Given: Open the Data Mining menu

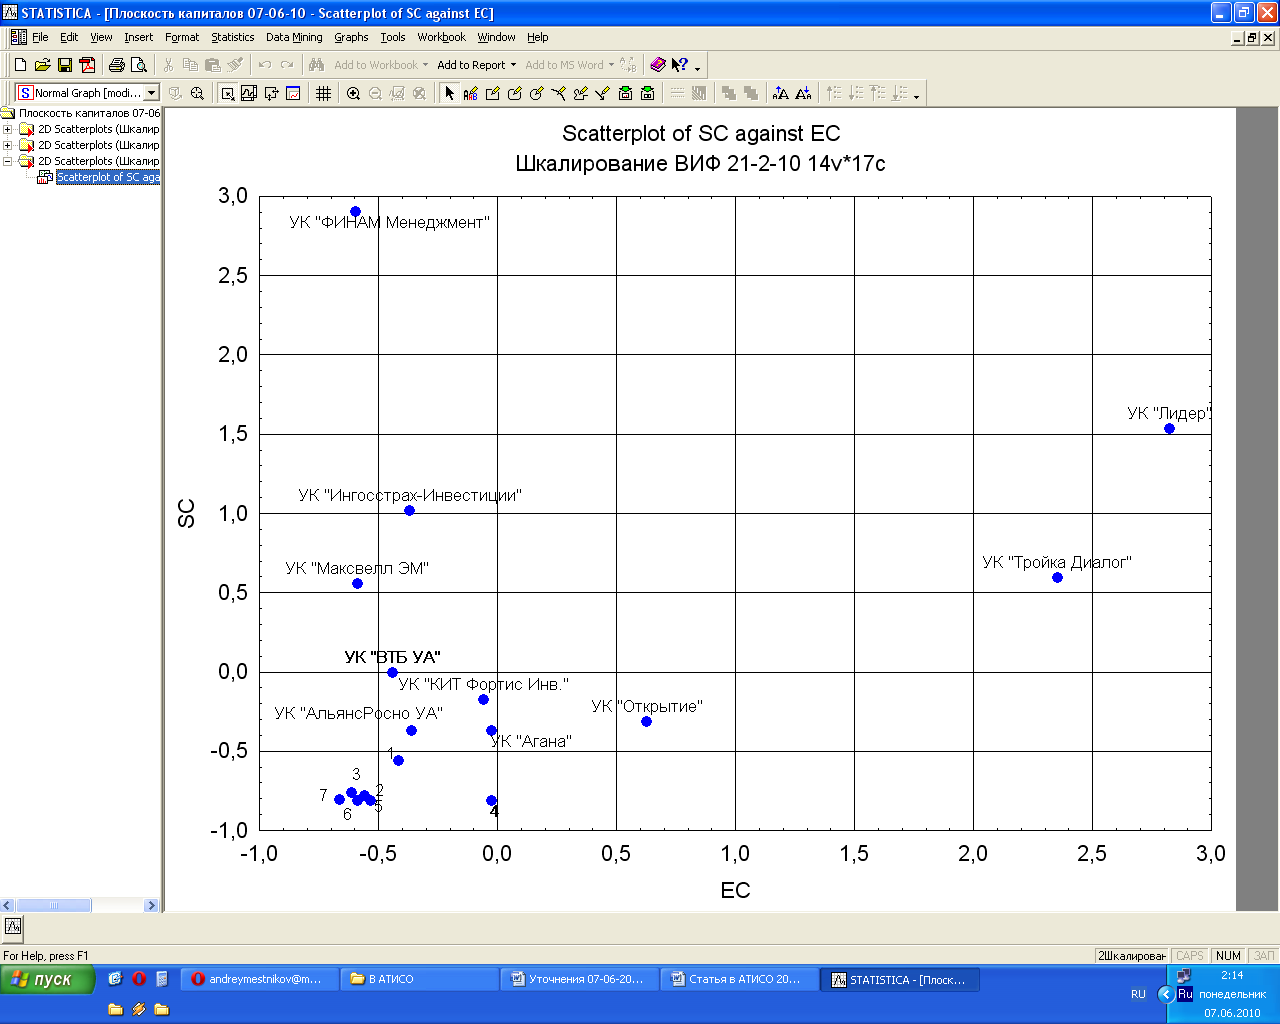Looking at the screenshot, I should [294, 37].
